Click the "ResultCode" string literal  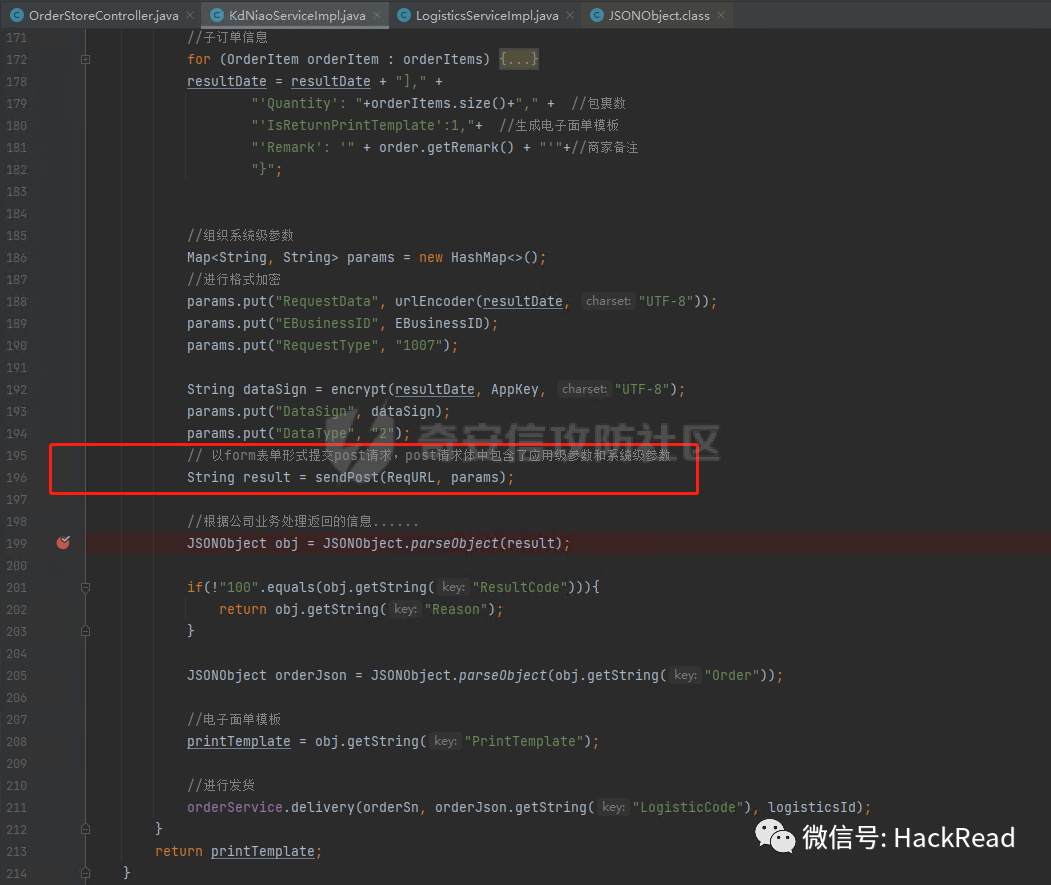click(520, 587)
